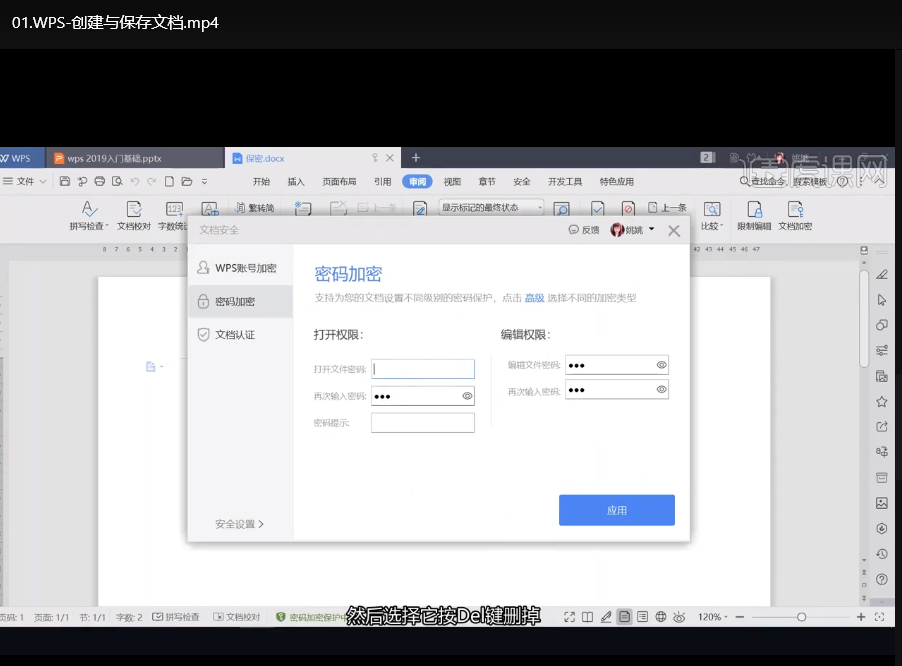
Task: Click the 文档加密 document encryption icon
Action: click(795, 216)
